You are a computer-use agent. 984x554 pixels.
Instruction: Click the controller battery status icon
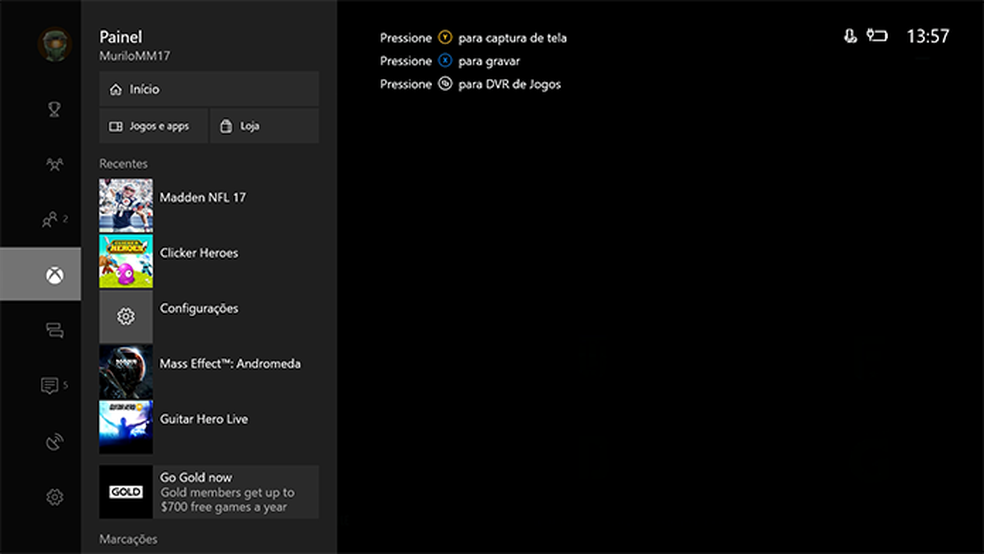click(x=877, y=36)
